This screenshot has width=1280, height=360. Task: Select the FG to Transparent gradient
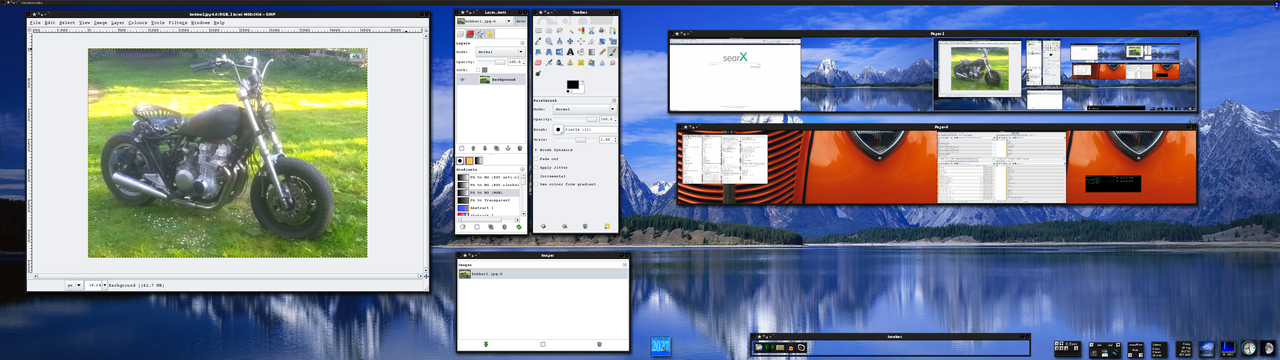click(490, 200)
